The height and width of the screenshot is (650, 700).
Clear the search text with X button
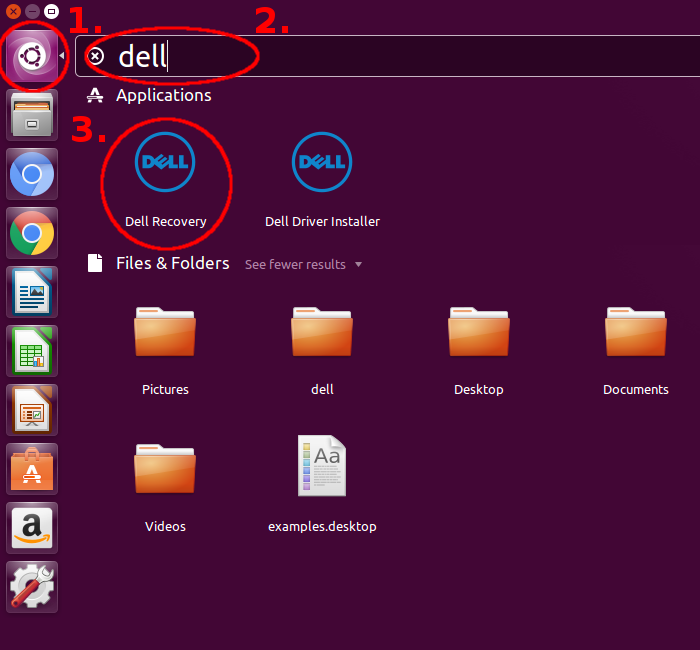click(95, 57)
